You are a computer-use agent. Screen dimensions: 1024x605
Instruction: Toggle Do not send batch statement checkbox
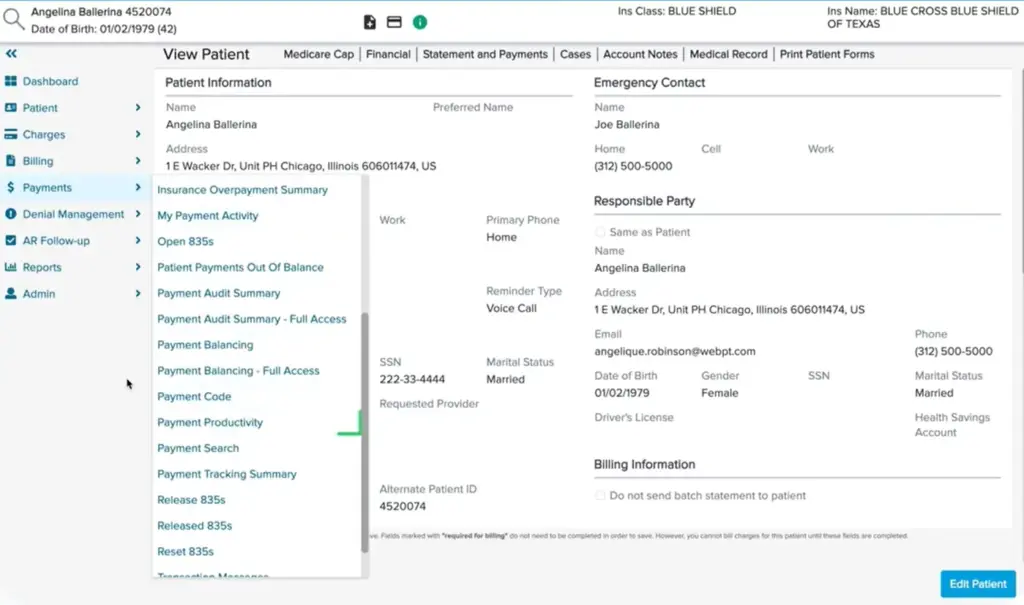[x=600, y=495]
